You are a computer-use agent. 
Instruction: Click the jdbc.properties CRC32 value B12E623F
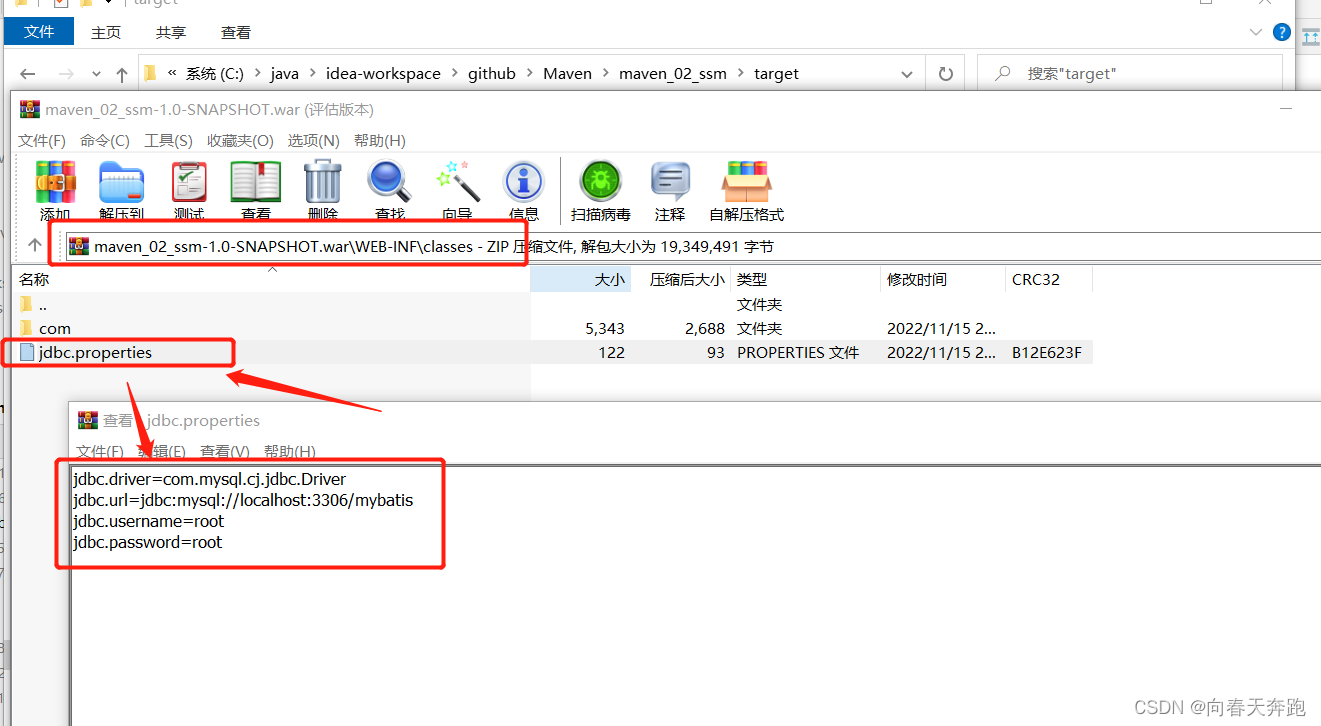(x=1047, y=352)
